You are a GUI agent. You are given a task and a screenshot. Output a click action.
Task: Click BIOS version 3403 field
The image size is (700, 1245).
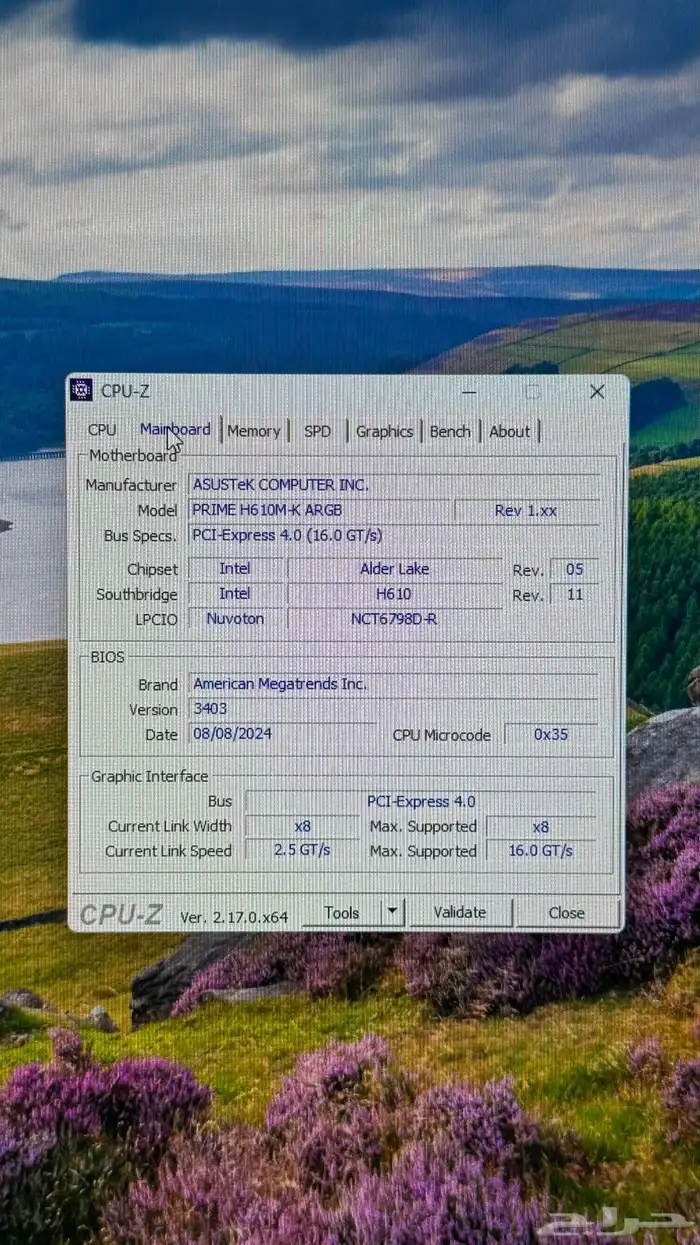393,709
